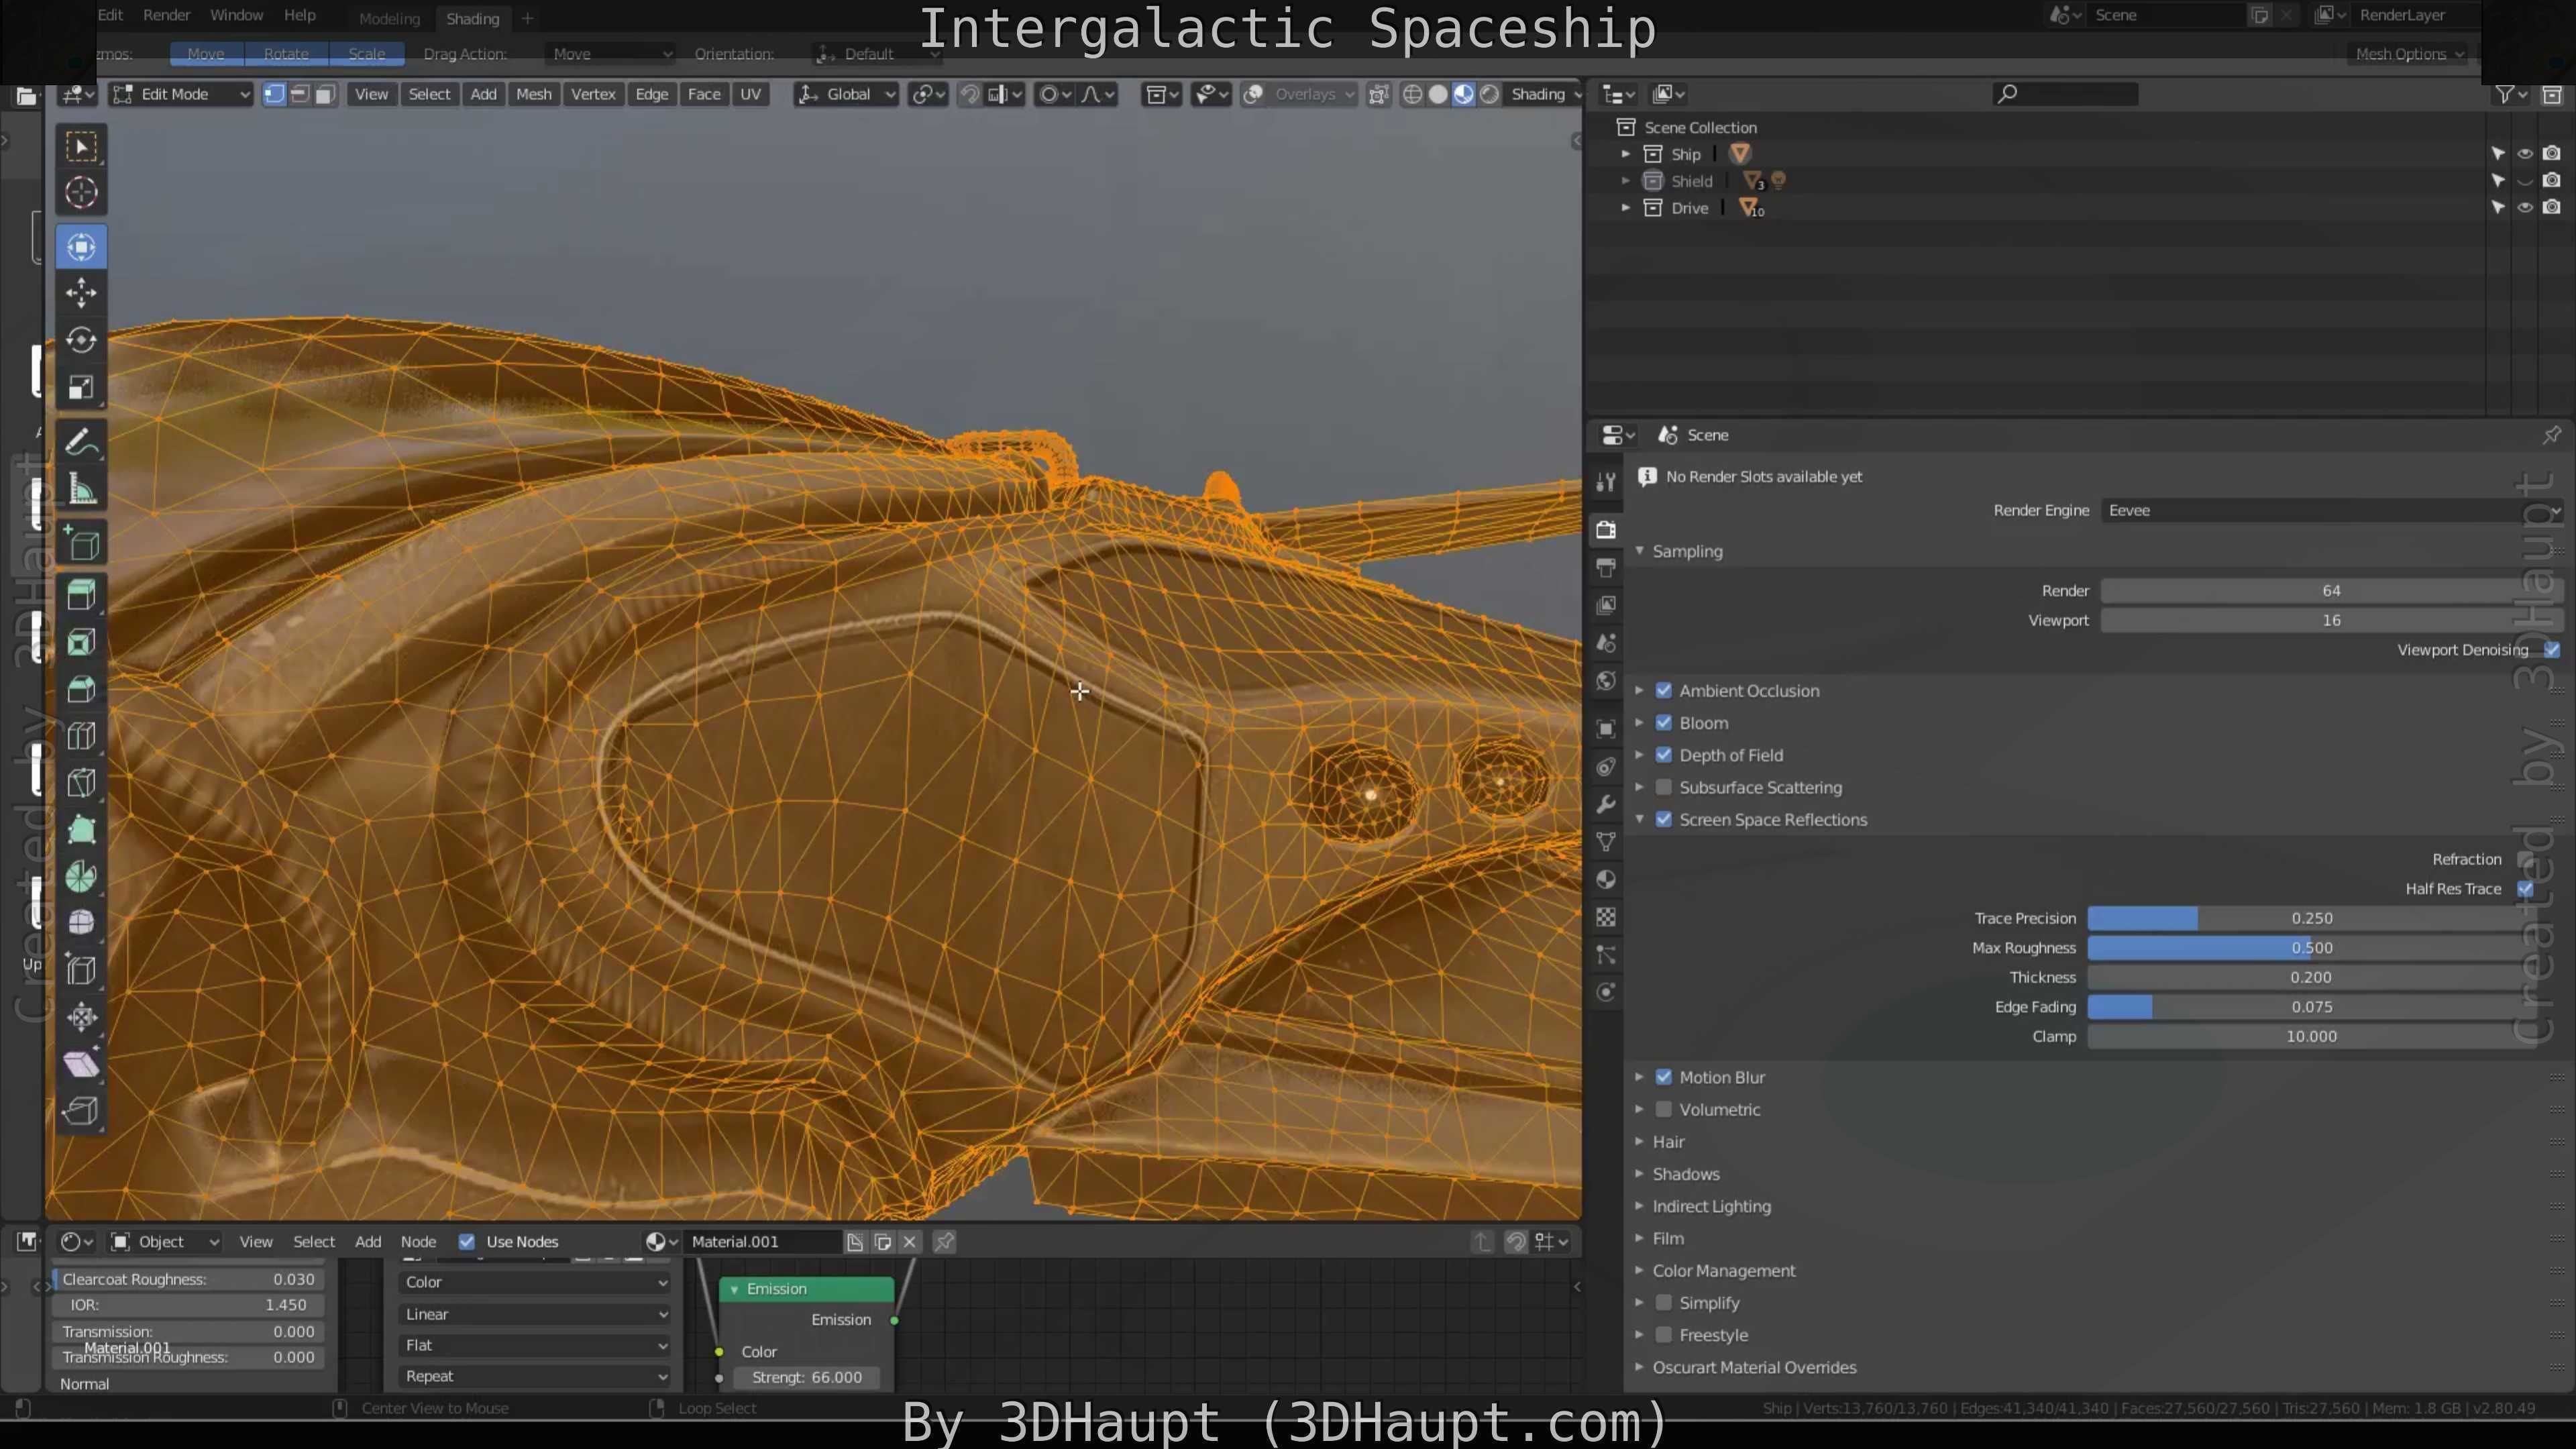Select the Move tool in left toolbar
The image size is (2576, 1449).
81,293
